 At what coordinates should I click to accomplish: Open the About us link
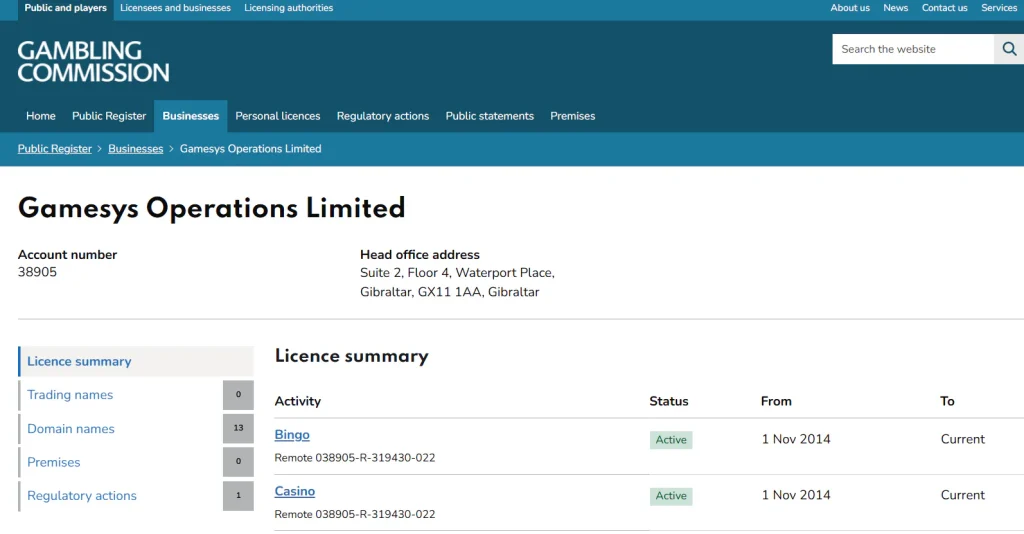tap(850, 8)
